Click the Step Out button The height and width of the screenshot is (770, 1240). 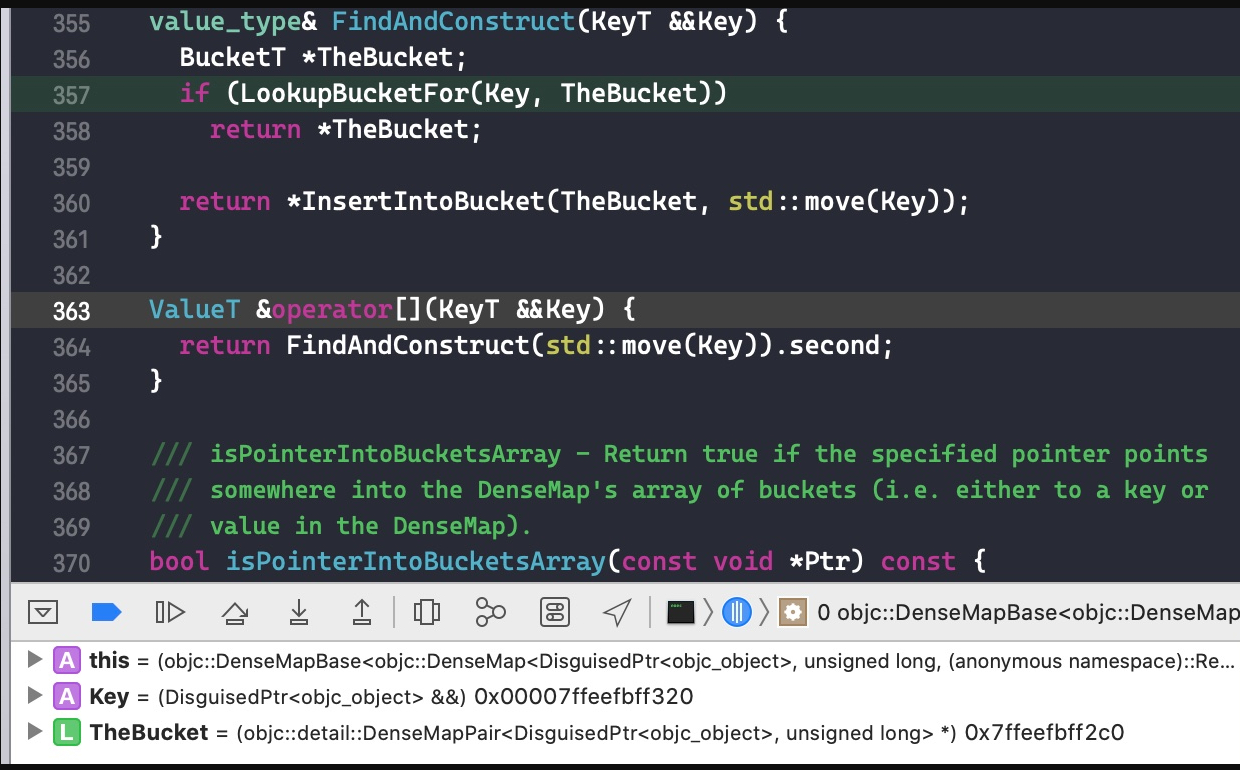pyautogui.click(x=362, y=612)
